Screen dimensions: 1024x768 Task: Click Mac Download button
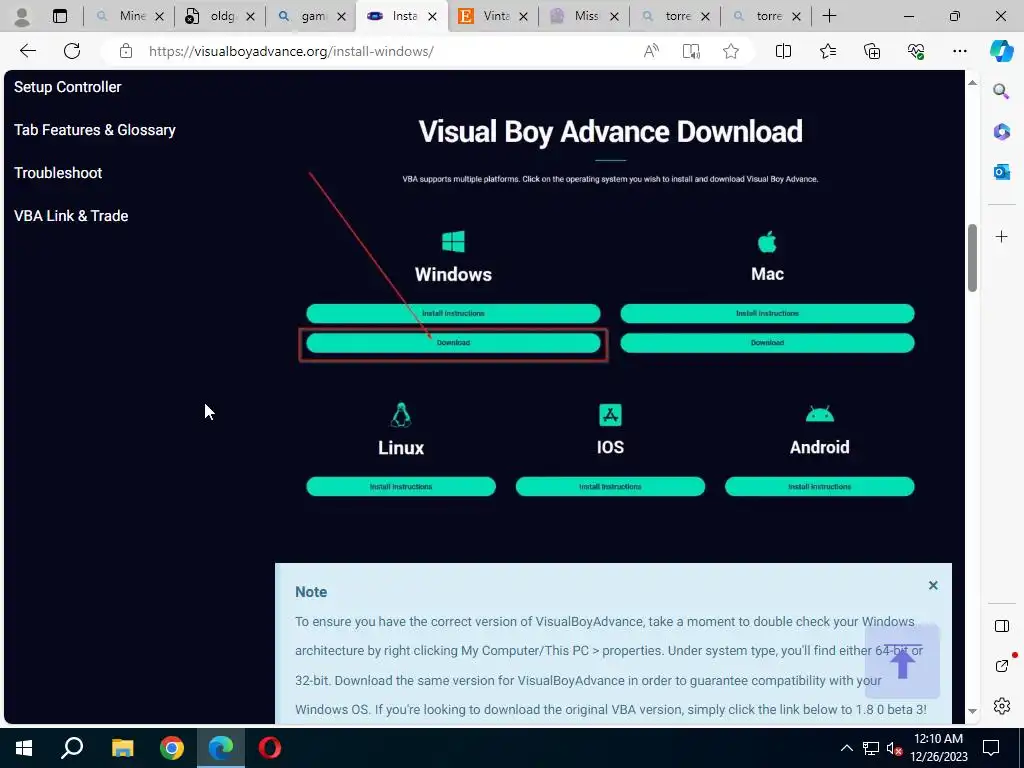tap(767, 343)
